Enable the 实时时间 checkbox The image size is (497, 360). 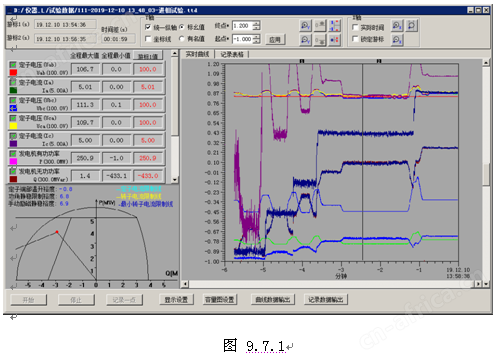coord(355,27)
